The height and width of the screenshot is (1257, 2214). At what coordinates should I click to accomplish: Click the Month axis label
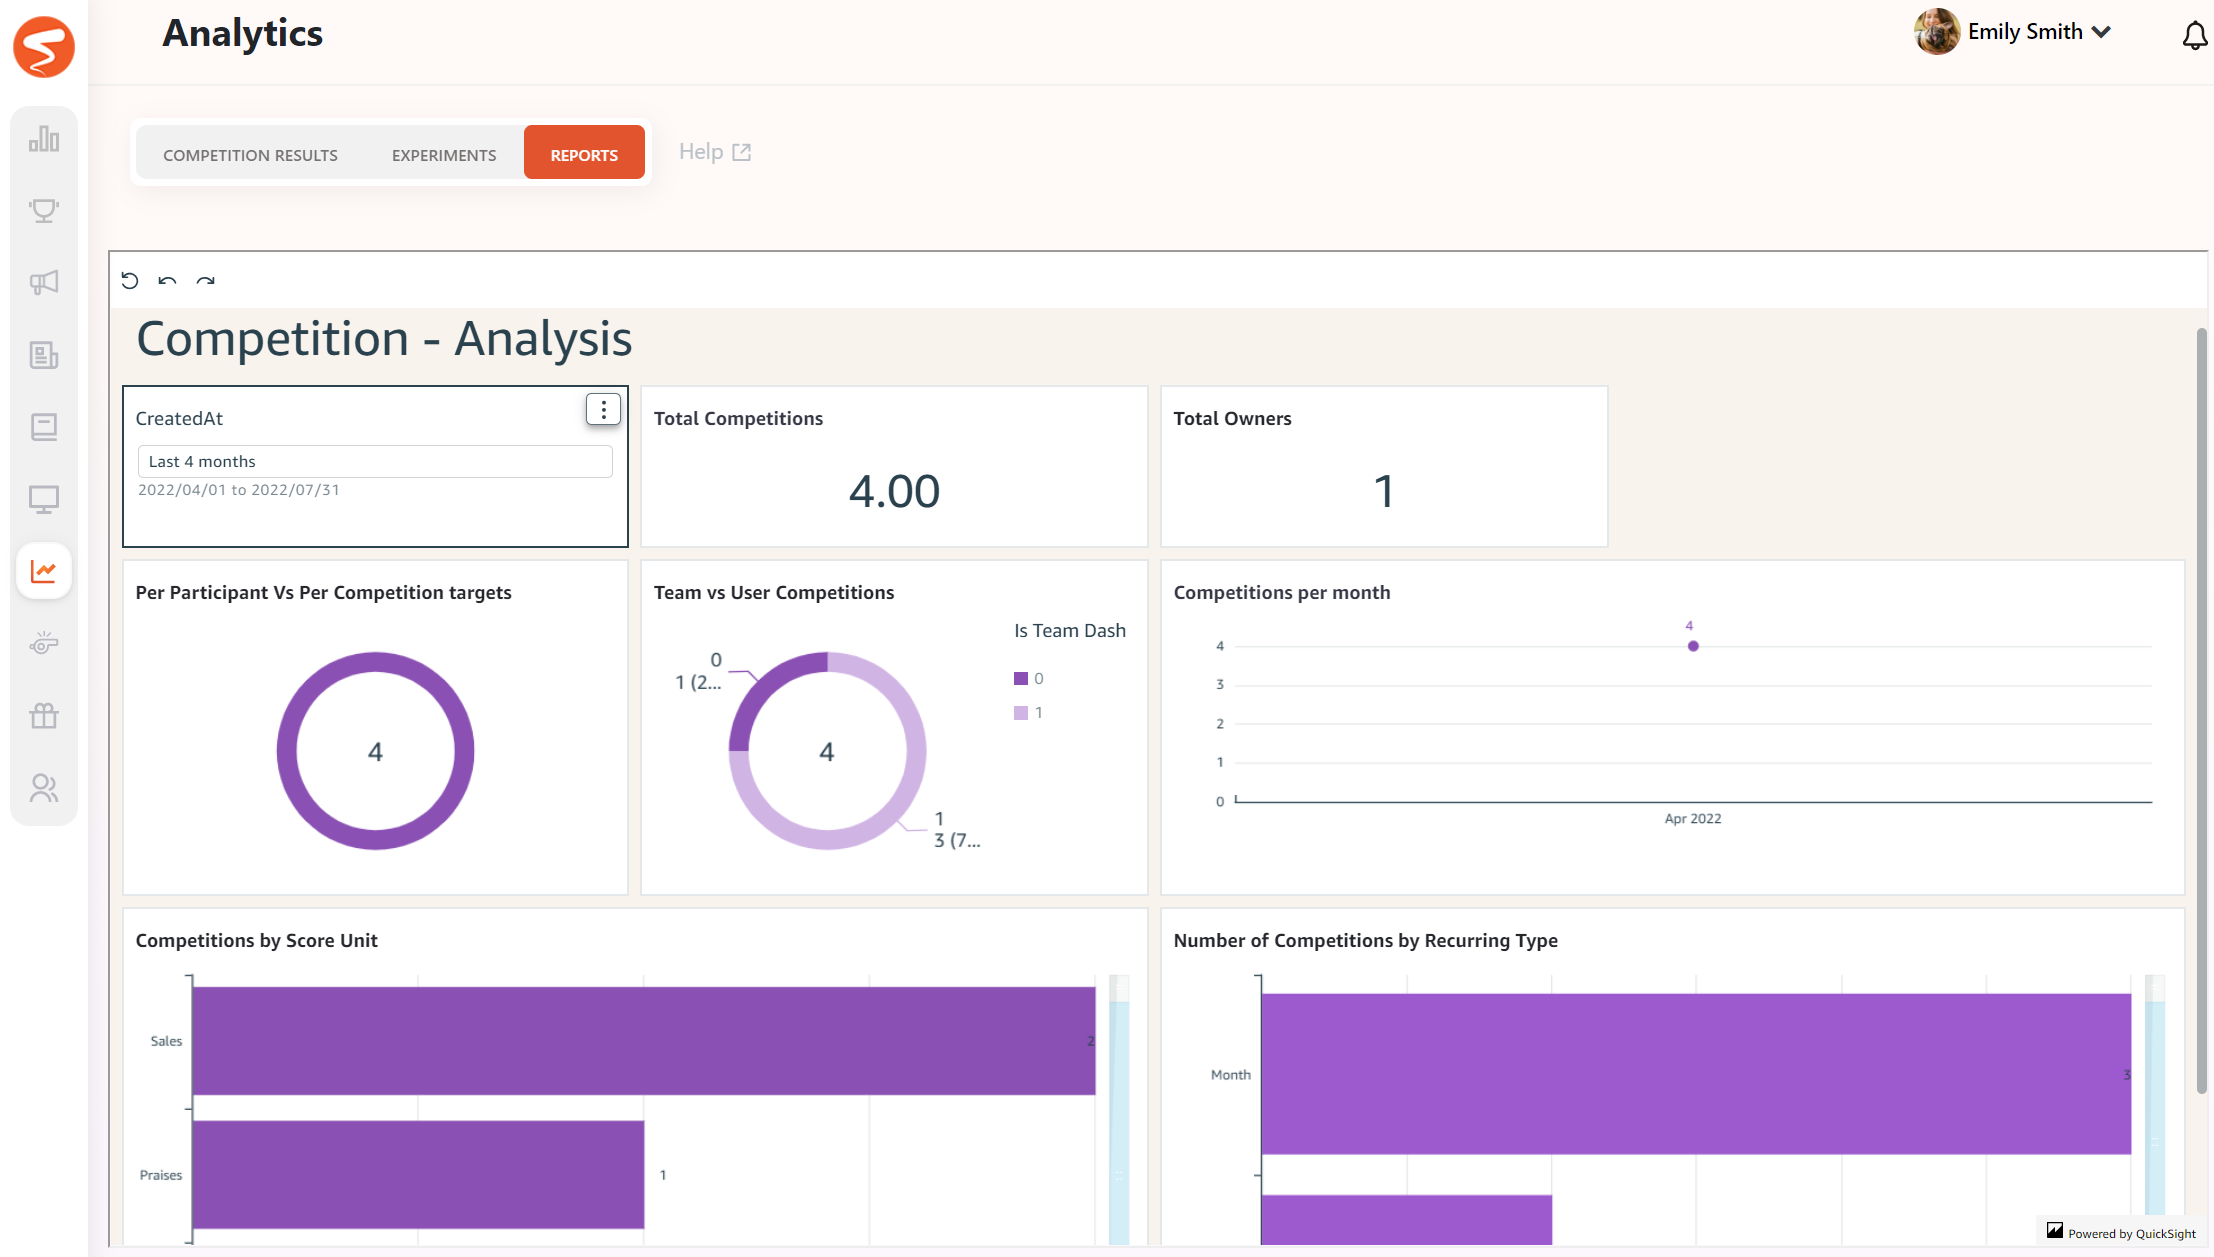click(1231, 1074)
